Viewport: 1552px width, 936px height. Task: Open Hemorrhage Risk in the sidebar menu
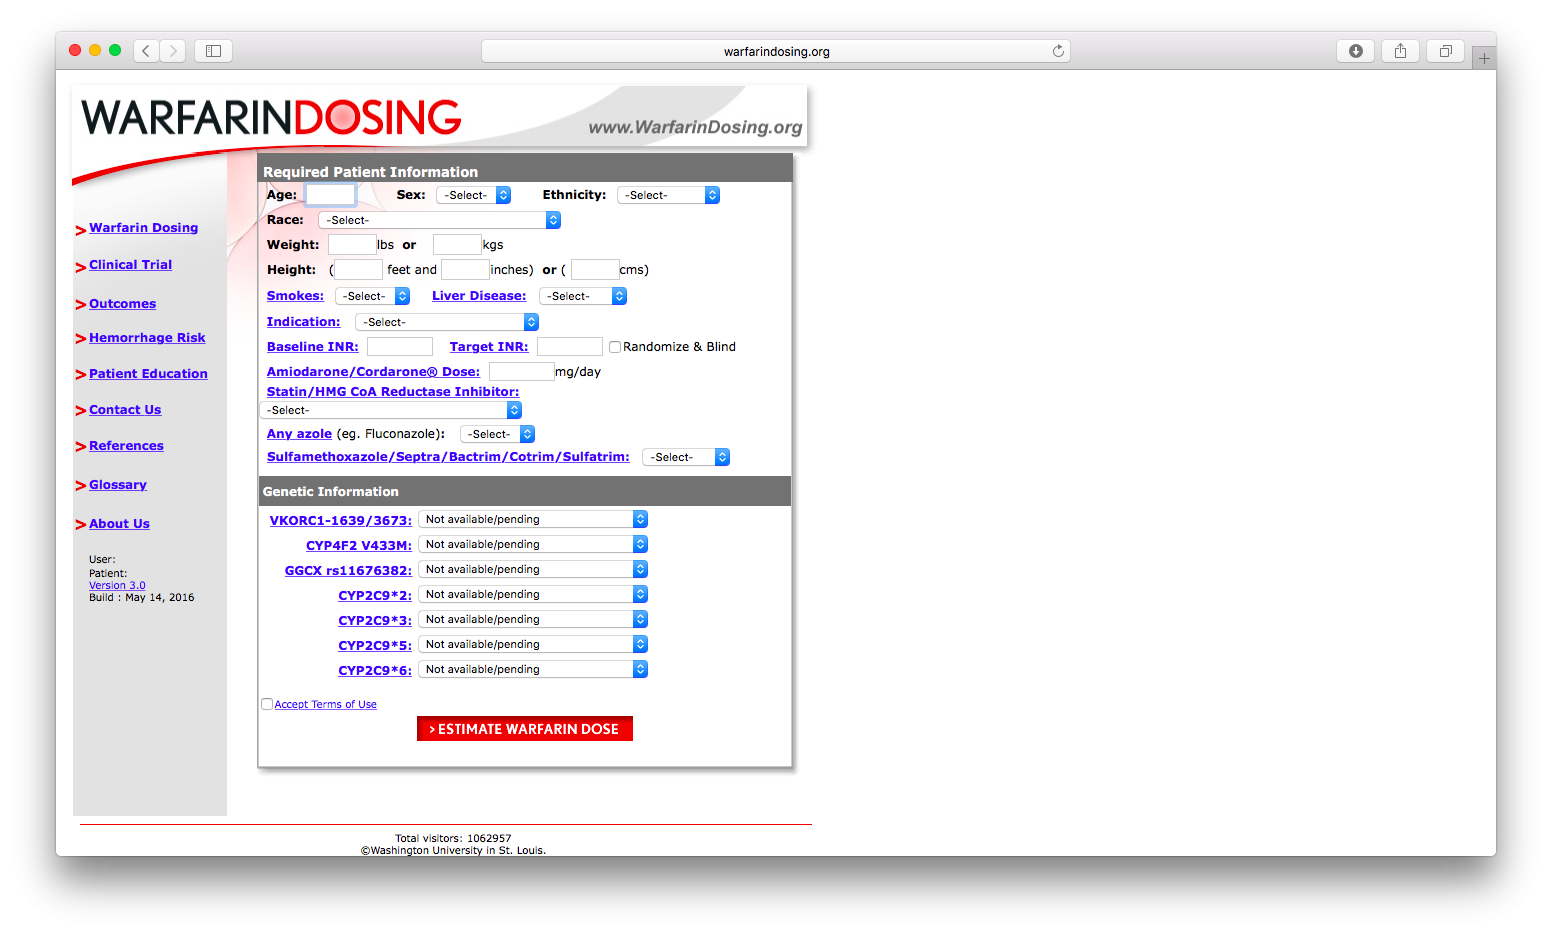point(147,338)
